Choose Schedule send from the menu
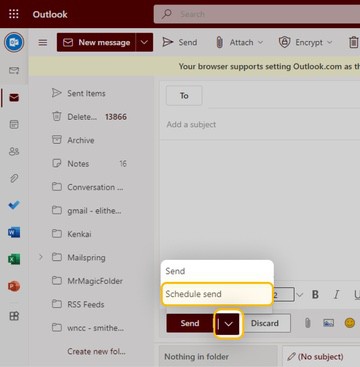Screen dimensions: 360x367 tap(217, 294)
